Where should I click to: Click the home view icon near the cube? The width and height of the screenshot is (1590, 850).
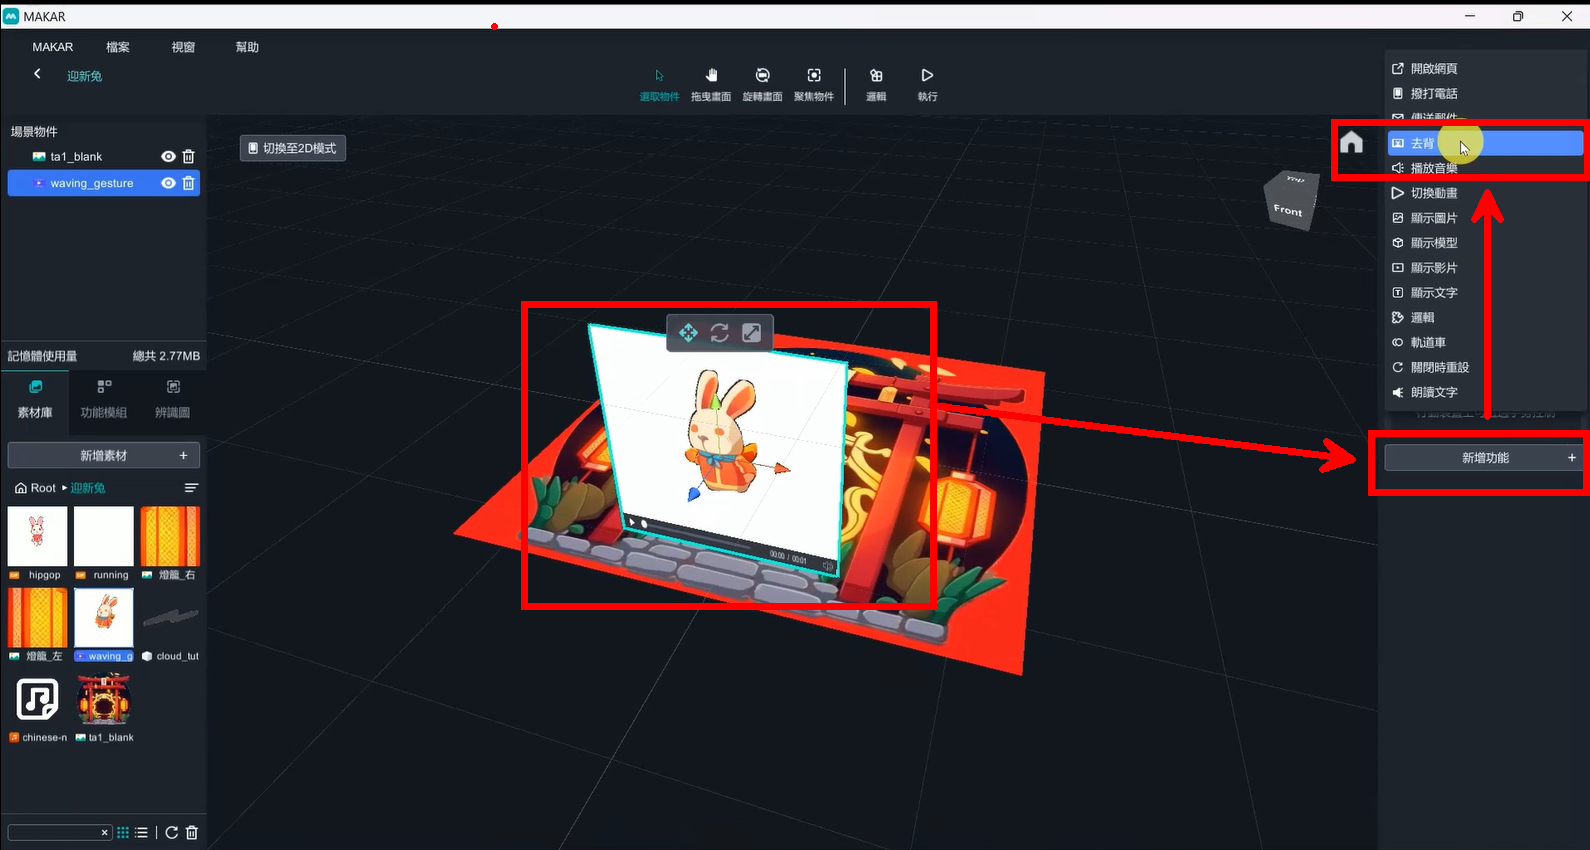click(1352, 142)
